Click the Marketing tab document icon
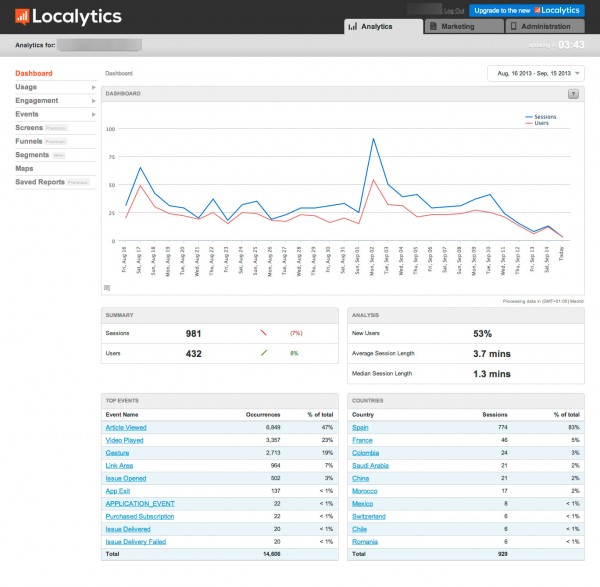600x587 pixels. (433, 26)
